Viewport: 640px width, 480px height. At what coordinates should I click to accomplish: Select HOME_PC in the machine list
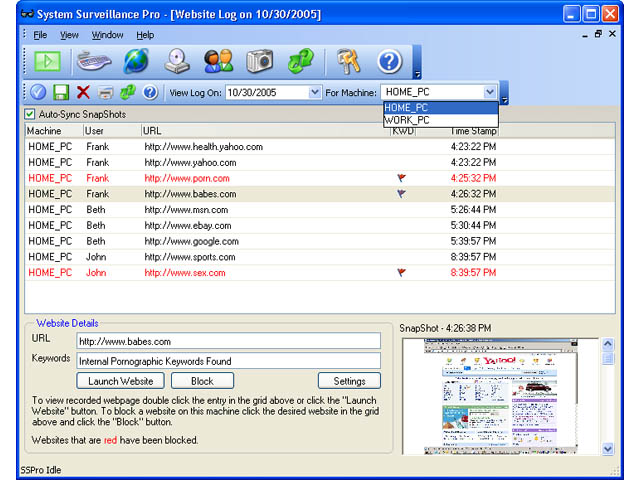tap(441, 108)
